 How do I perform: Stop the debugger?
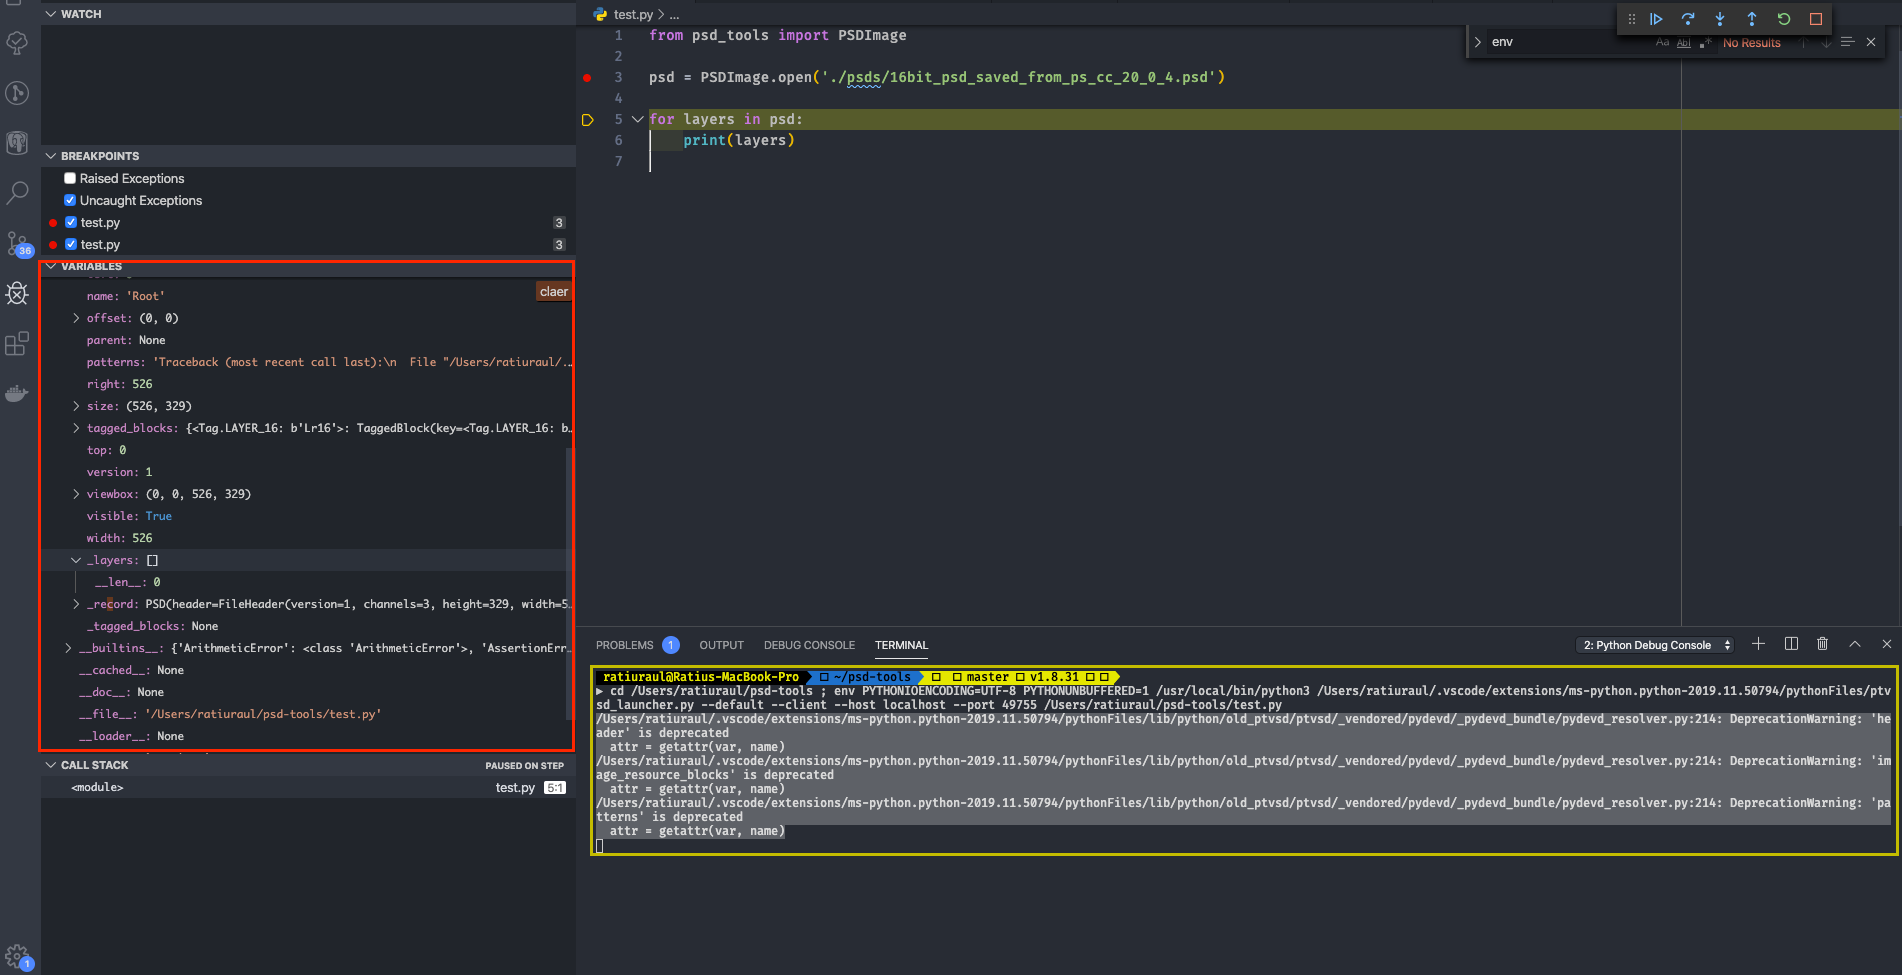click(x=1816, y=19)
